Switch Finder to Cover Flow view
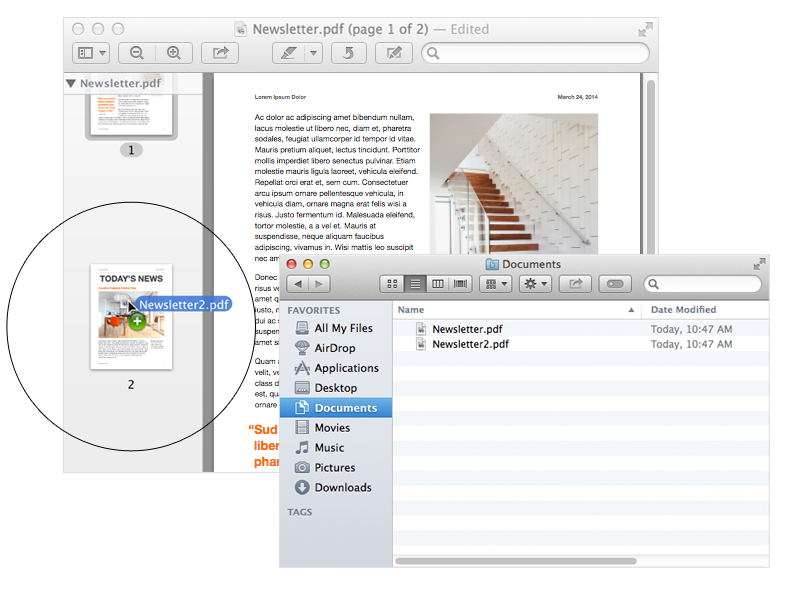This screenshot has width=800, height=600. tap(461, 284)
